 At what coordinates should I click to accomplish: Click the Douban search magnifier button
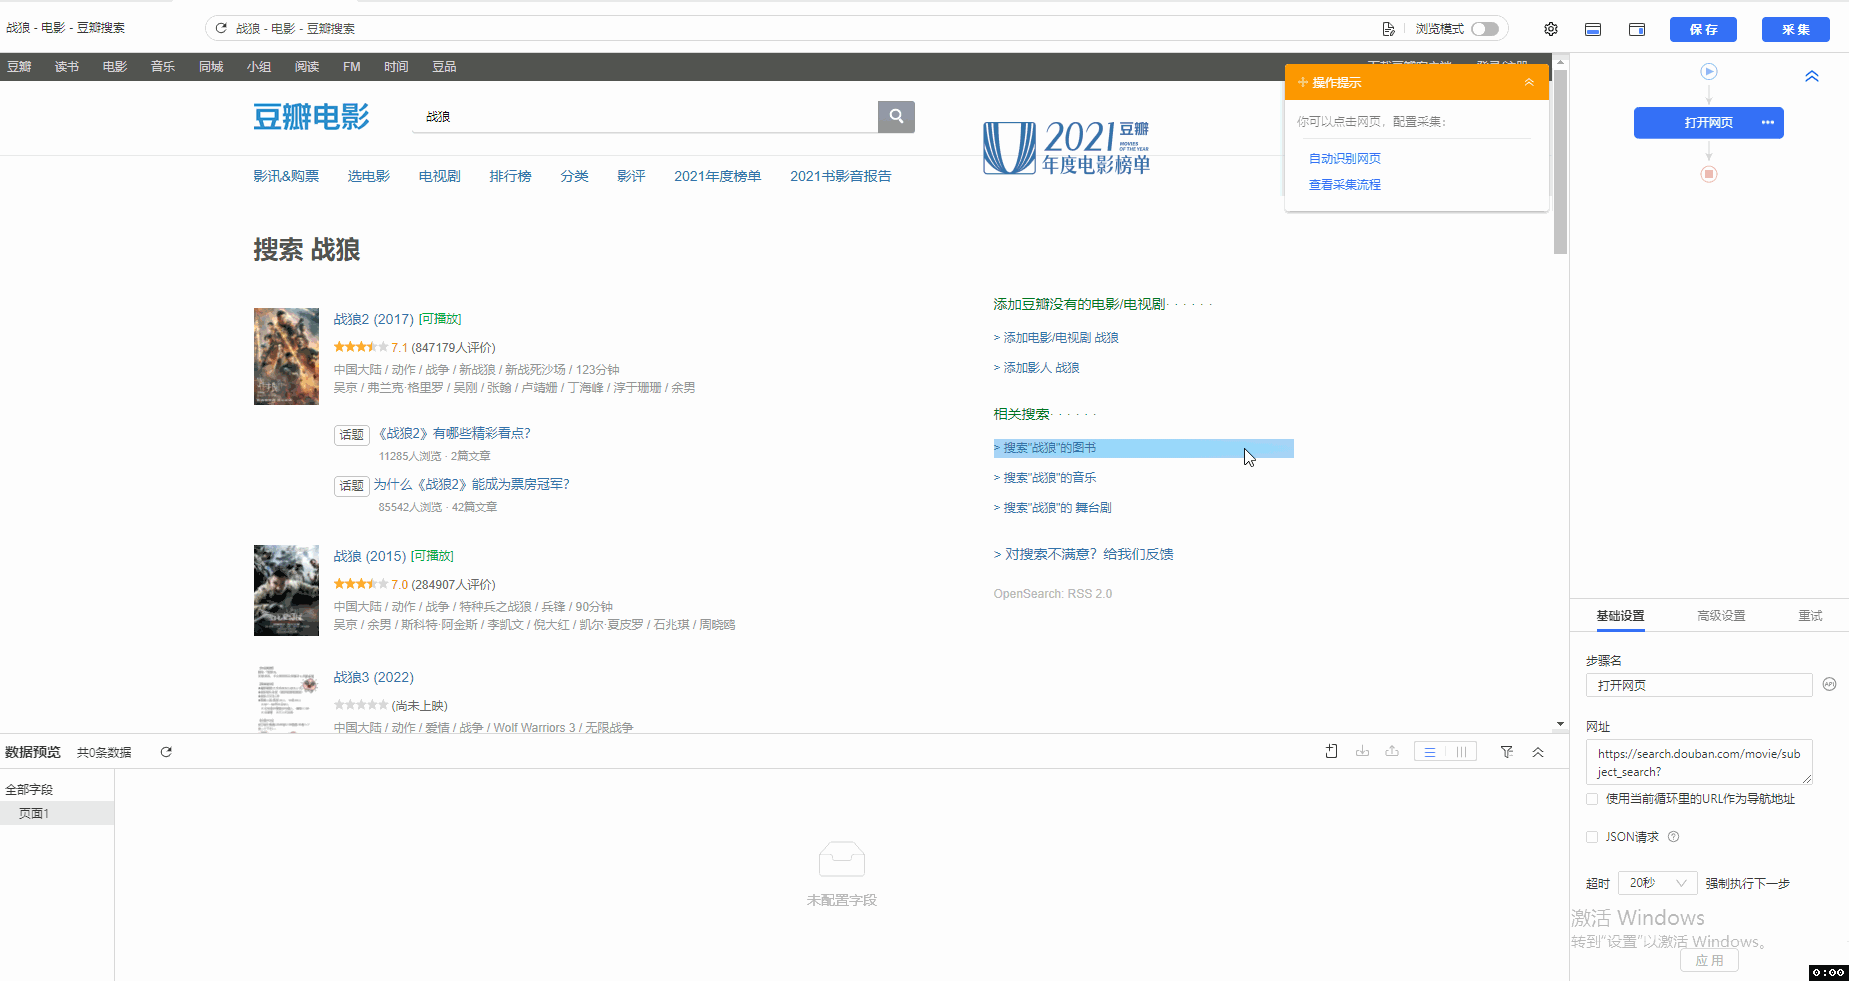(x=896, y=116)
